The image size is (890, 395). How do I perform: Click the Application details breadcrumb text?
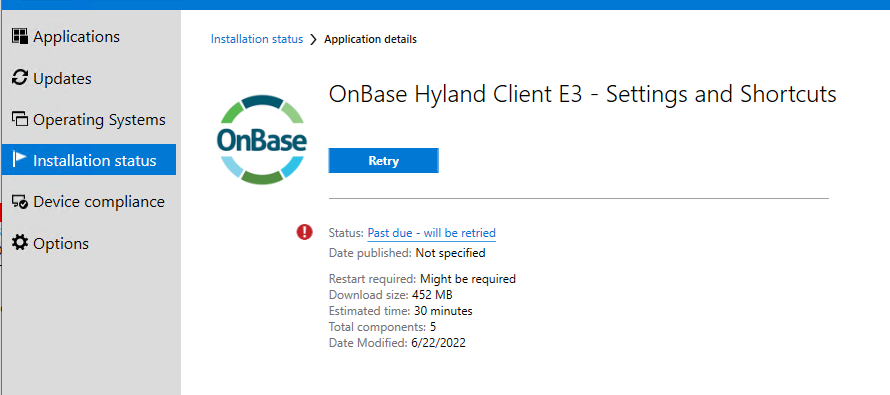371,39
